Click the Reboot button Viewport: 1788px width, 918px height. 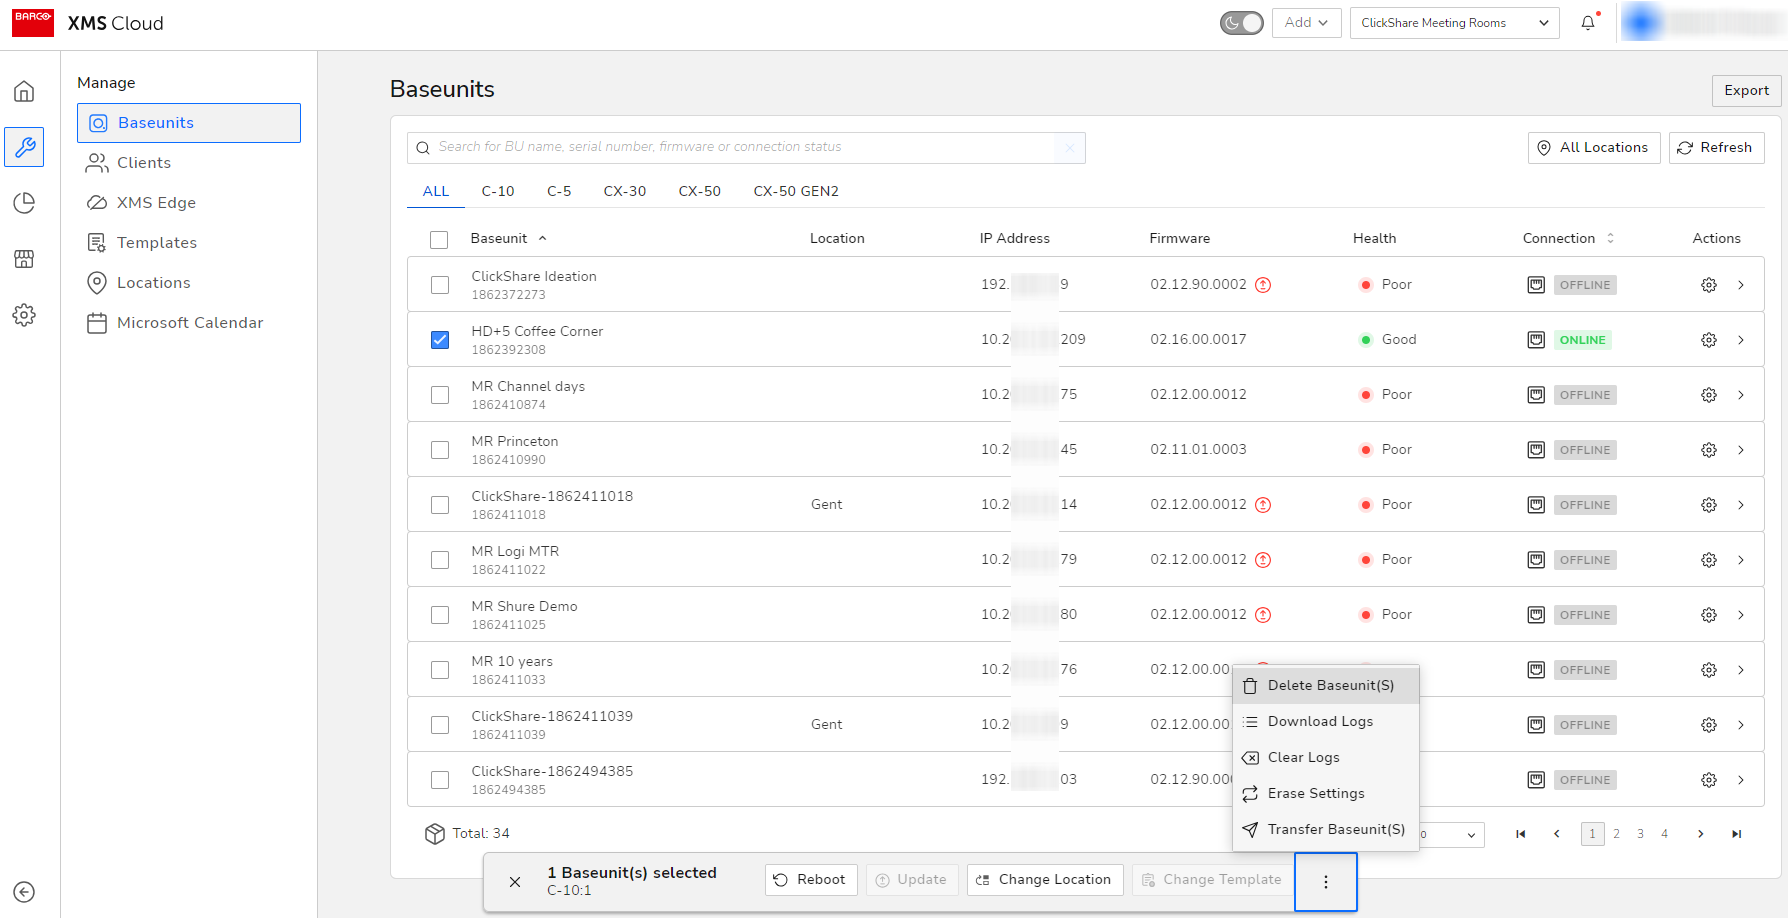pos(810,880)
